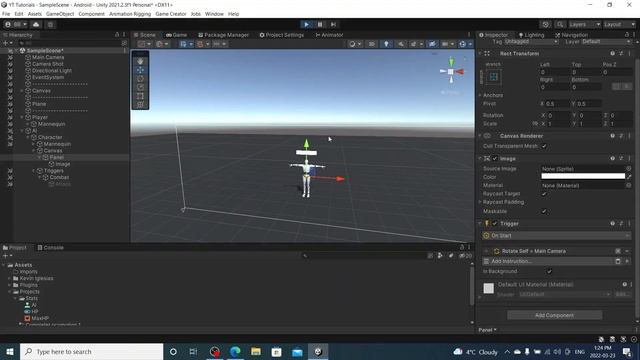
Task: Open the search icon in top toolbar
Action: [x=560, y=24]
